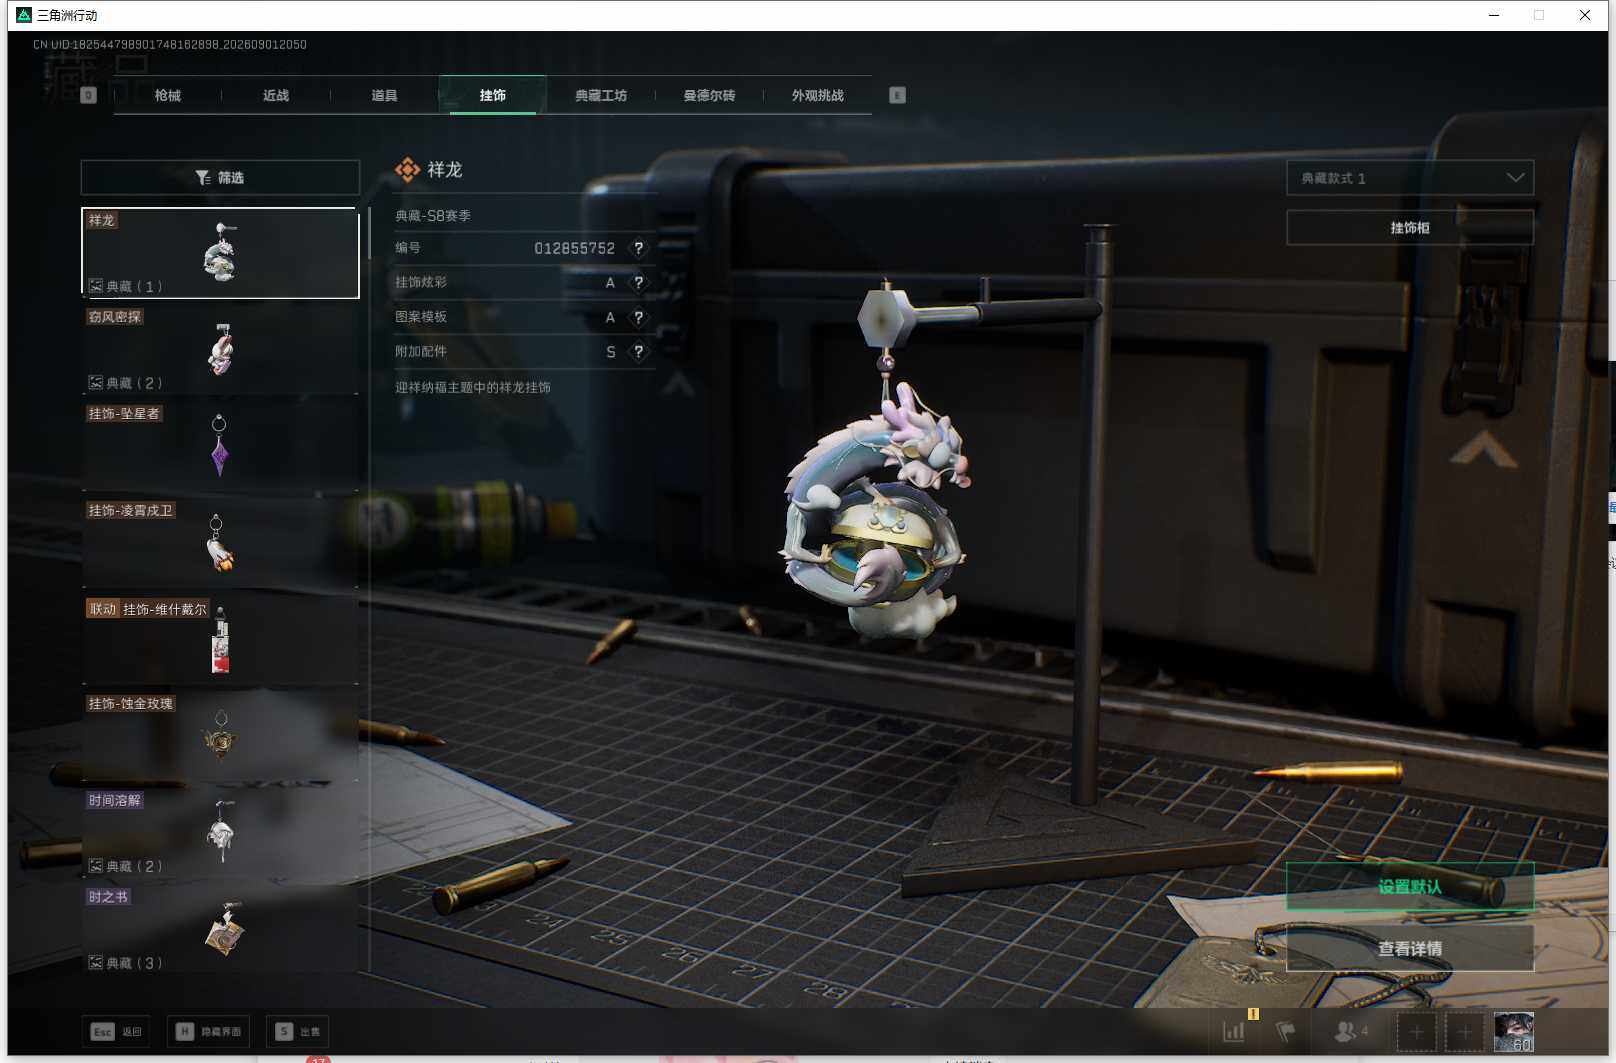Screen dimensions: 1616x1063
Task: Click the orange rarity icon beside 祥龙 title
Action: tap(407, 170)
